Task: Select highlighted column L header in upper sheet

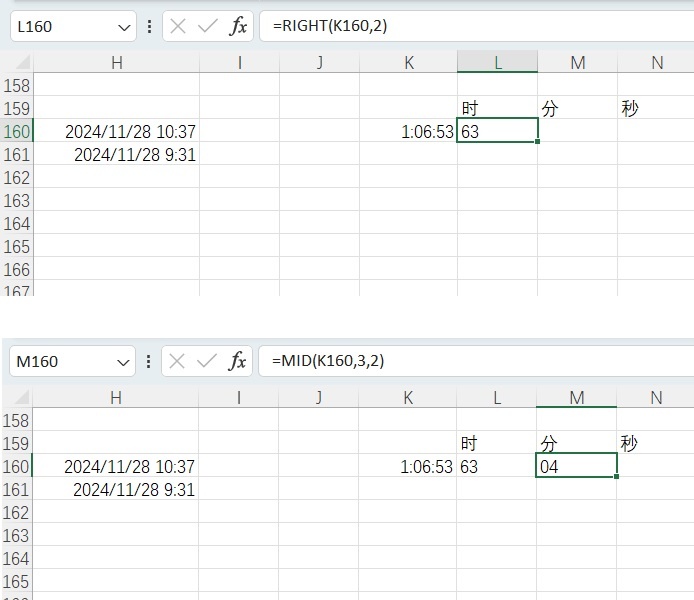Action: 497,62
